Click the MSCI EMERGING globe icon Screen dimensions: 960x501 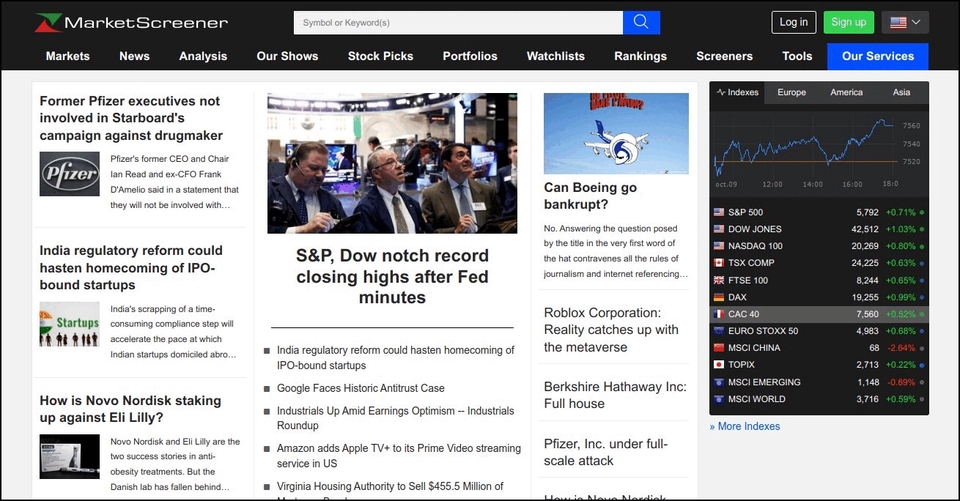pos(719,382)
